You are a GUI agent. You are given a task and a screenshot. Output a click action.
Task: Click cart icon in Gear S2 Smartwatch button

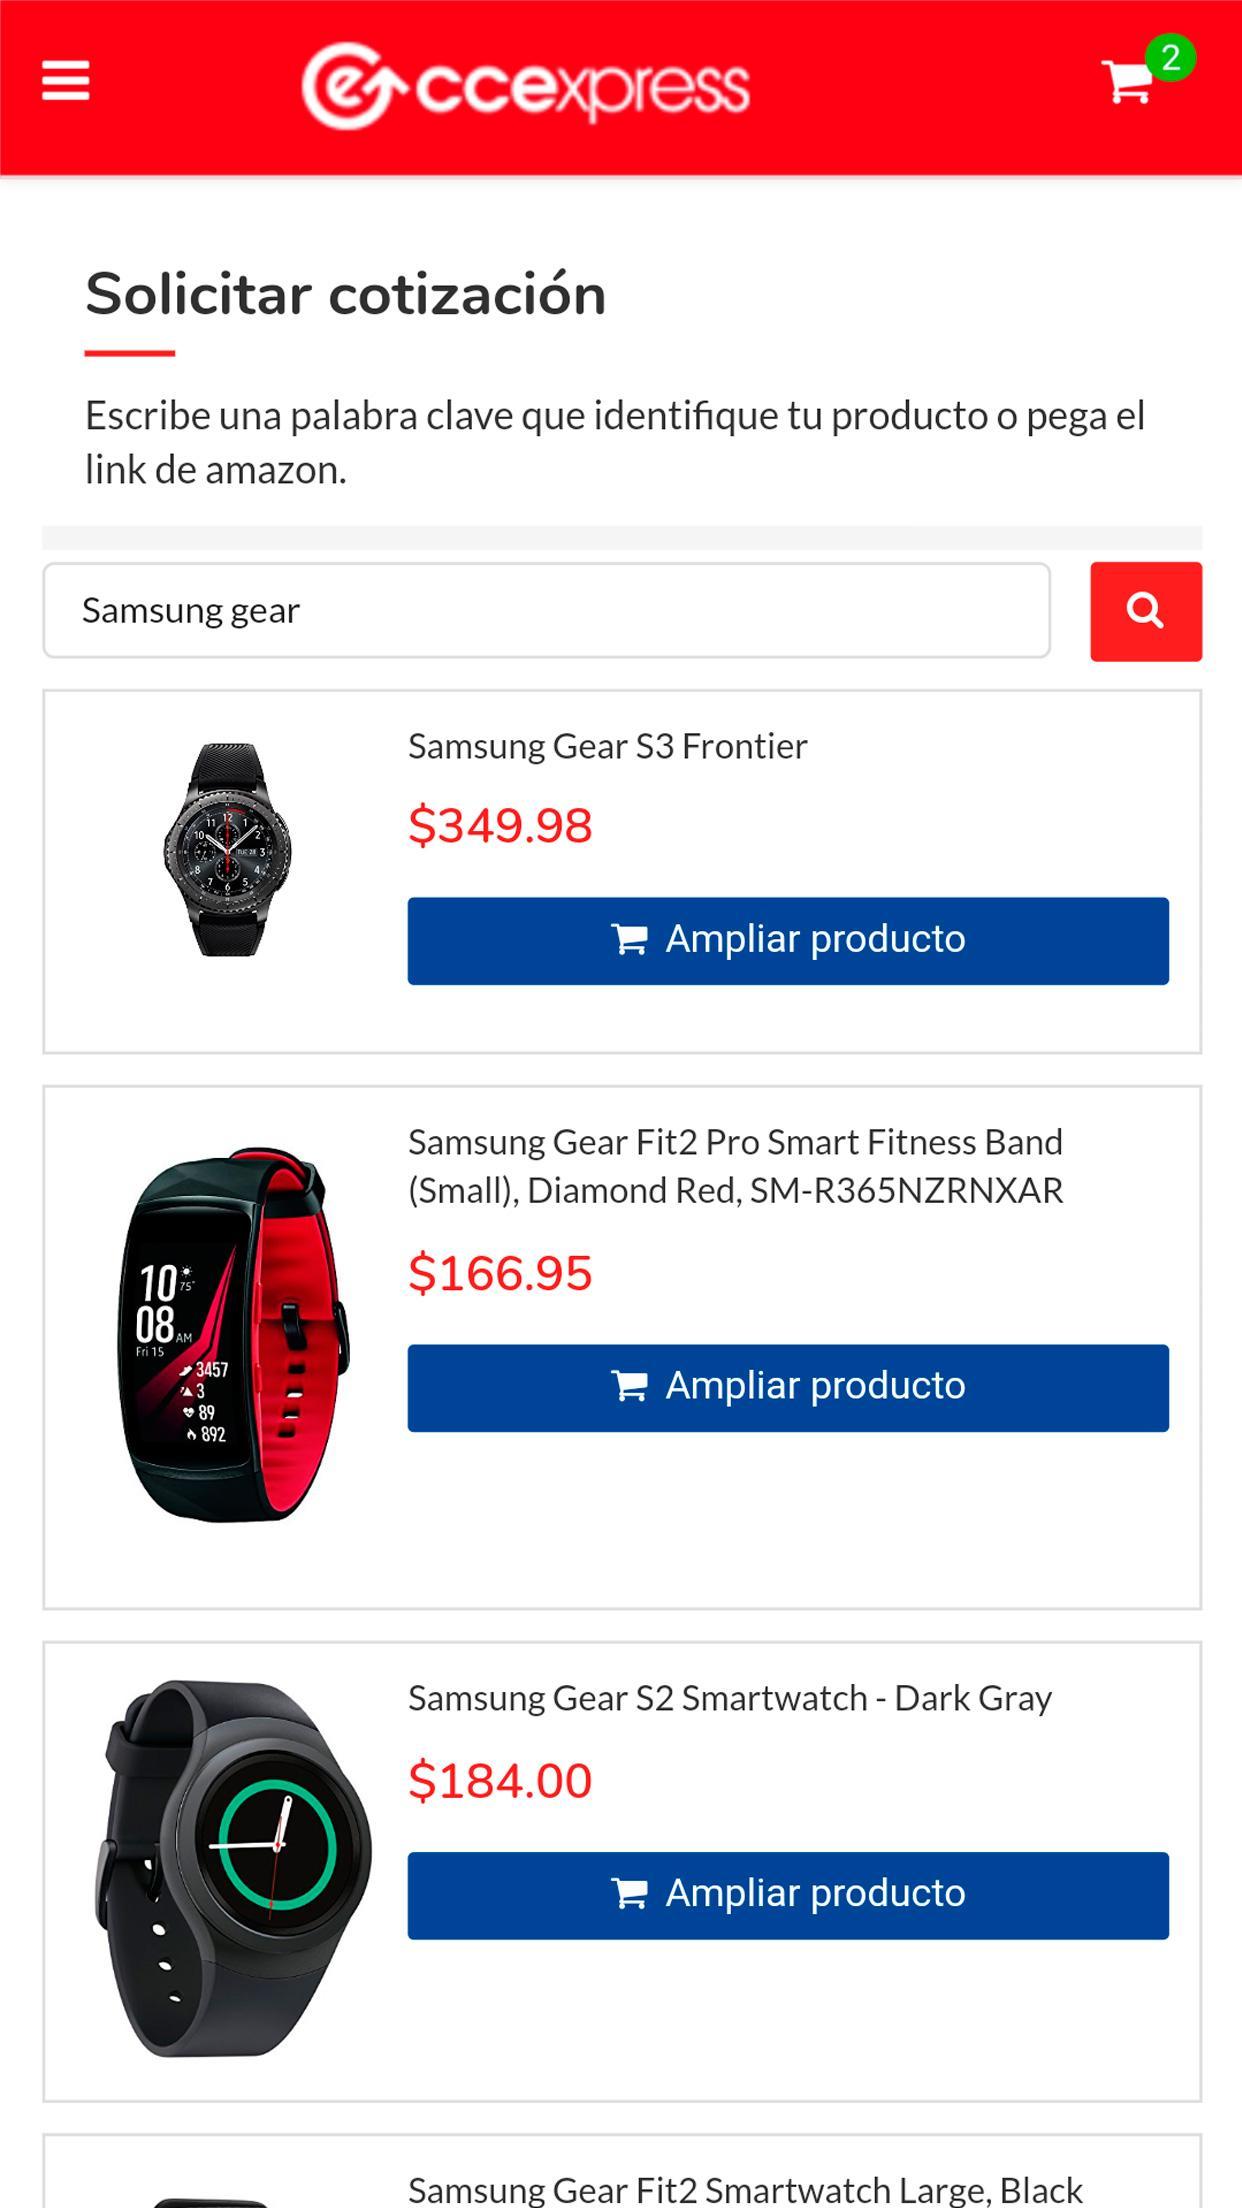click(630, 1894)
